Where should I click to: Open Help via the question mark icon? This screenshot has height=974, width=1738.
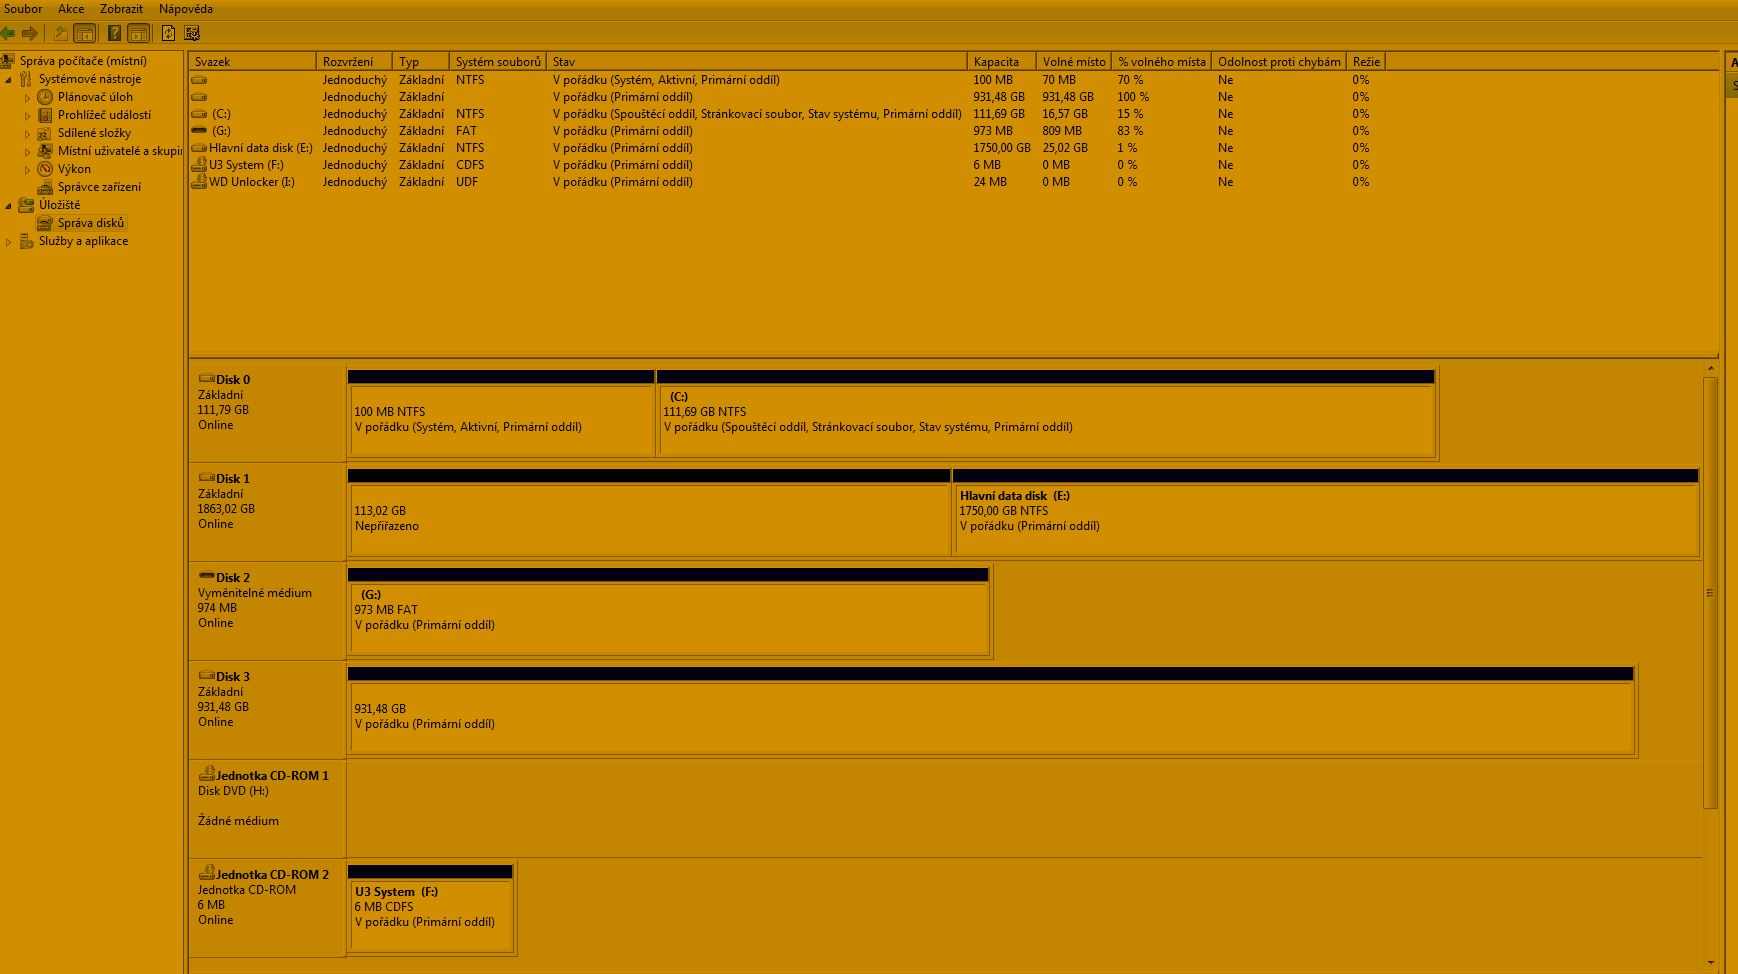[x=114, y=33]
